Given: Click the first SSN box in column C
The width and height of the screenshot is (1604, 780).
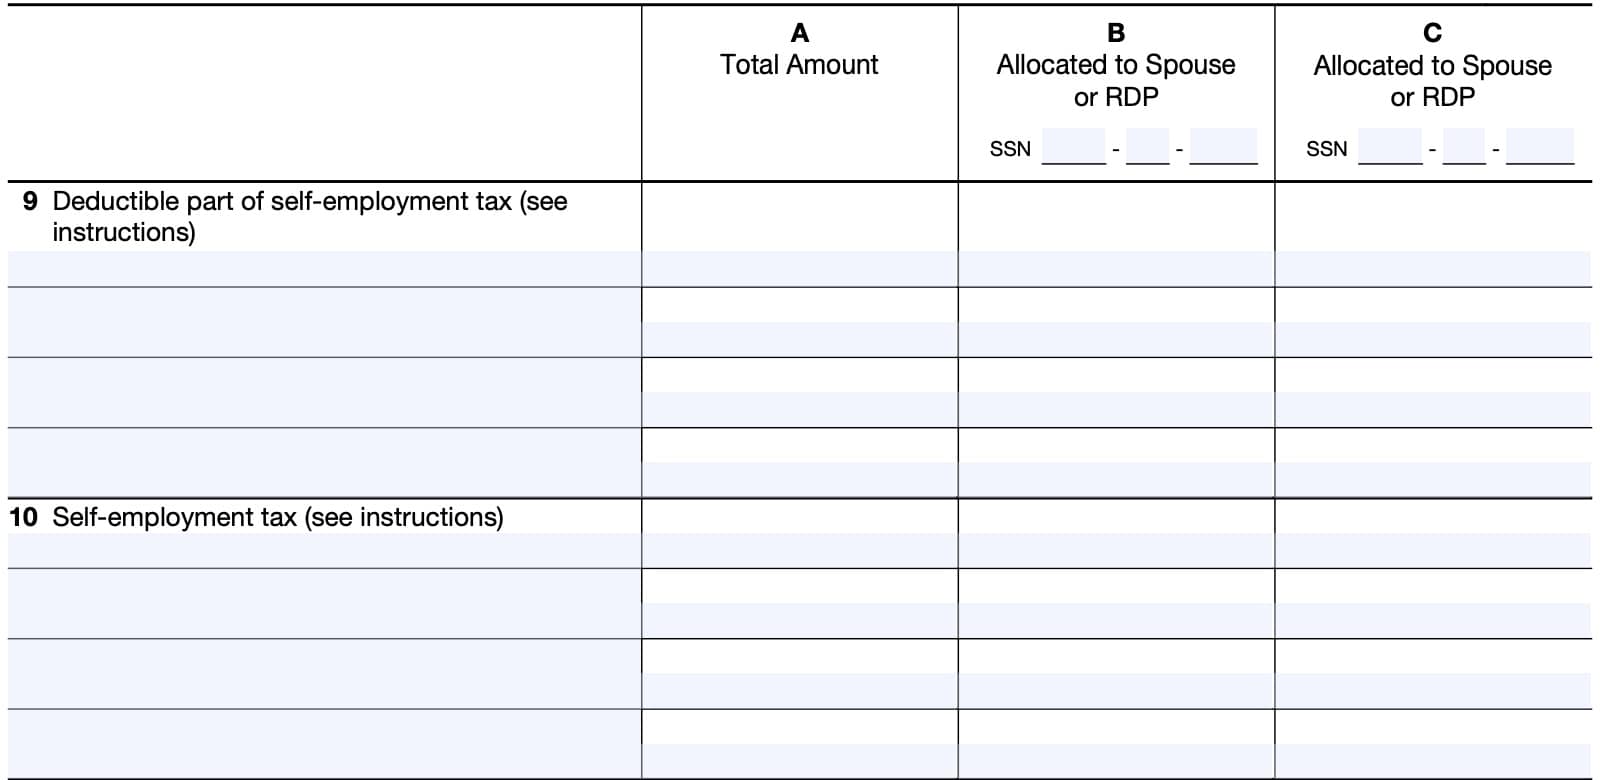Looking at the screenshot, I should [1390, 147].
